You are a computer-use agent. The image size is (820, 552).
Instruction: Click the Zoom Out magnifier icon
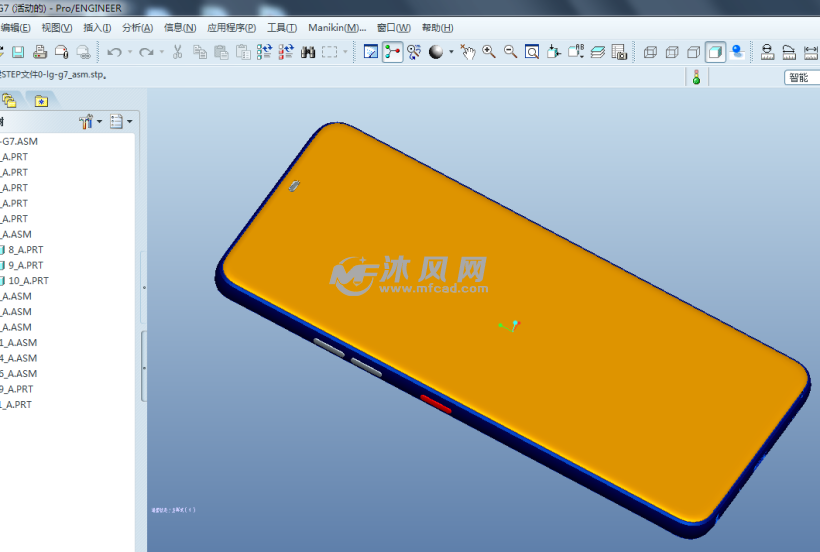[510, 52]
